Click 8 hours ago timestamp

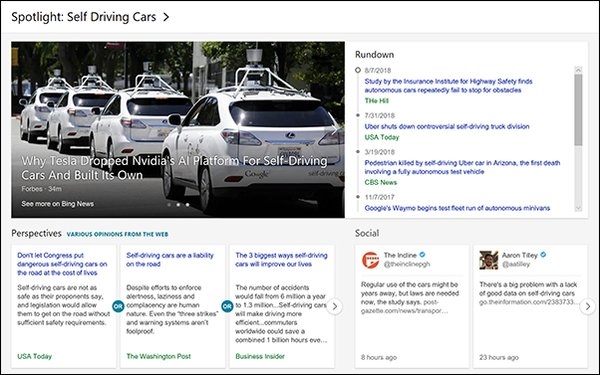(x=379, y=357)
